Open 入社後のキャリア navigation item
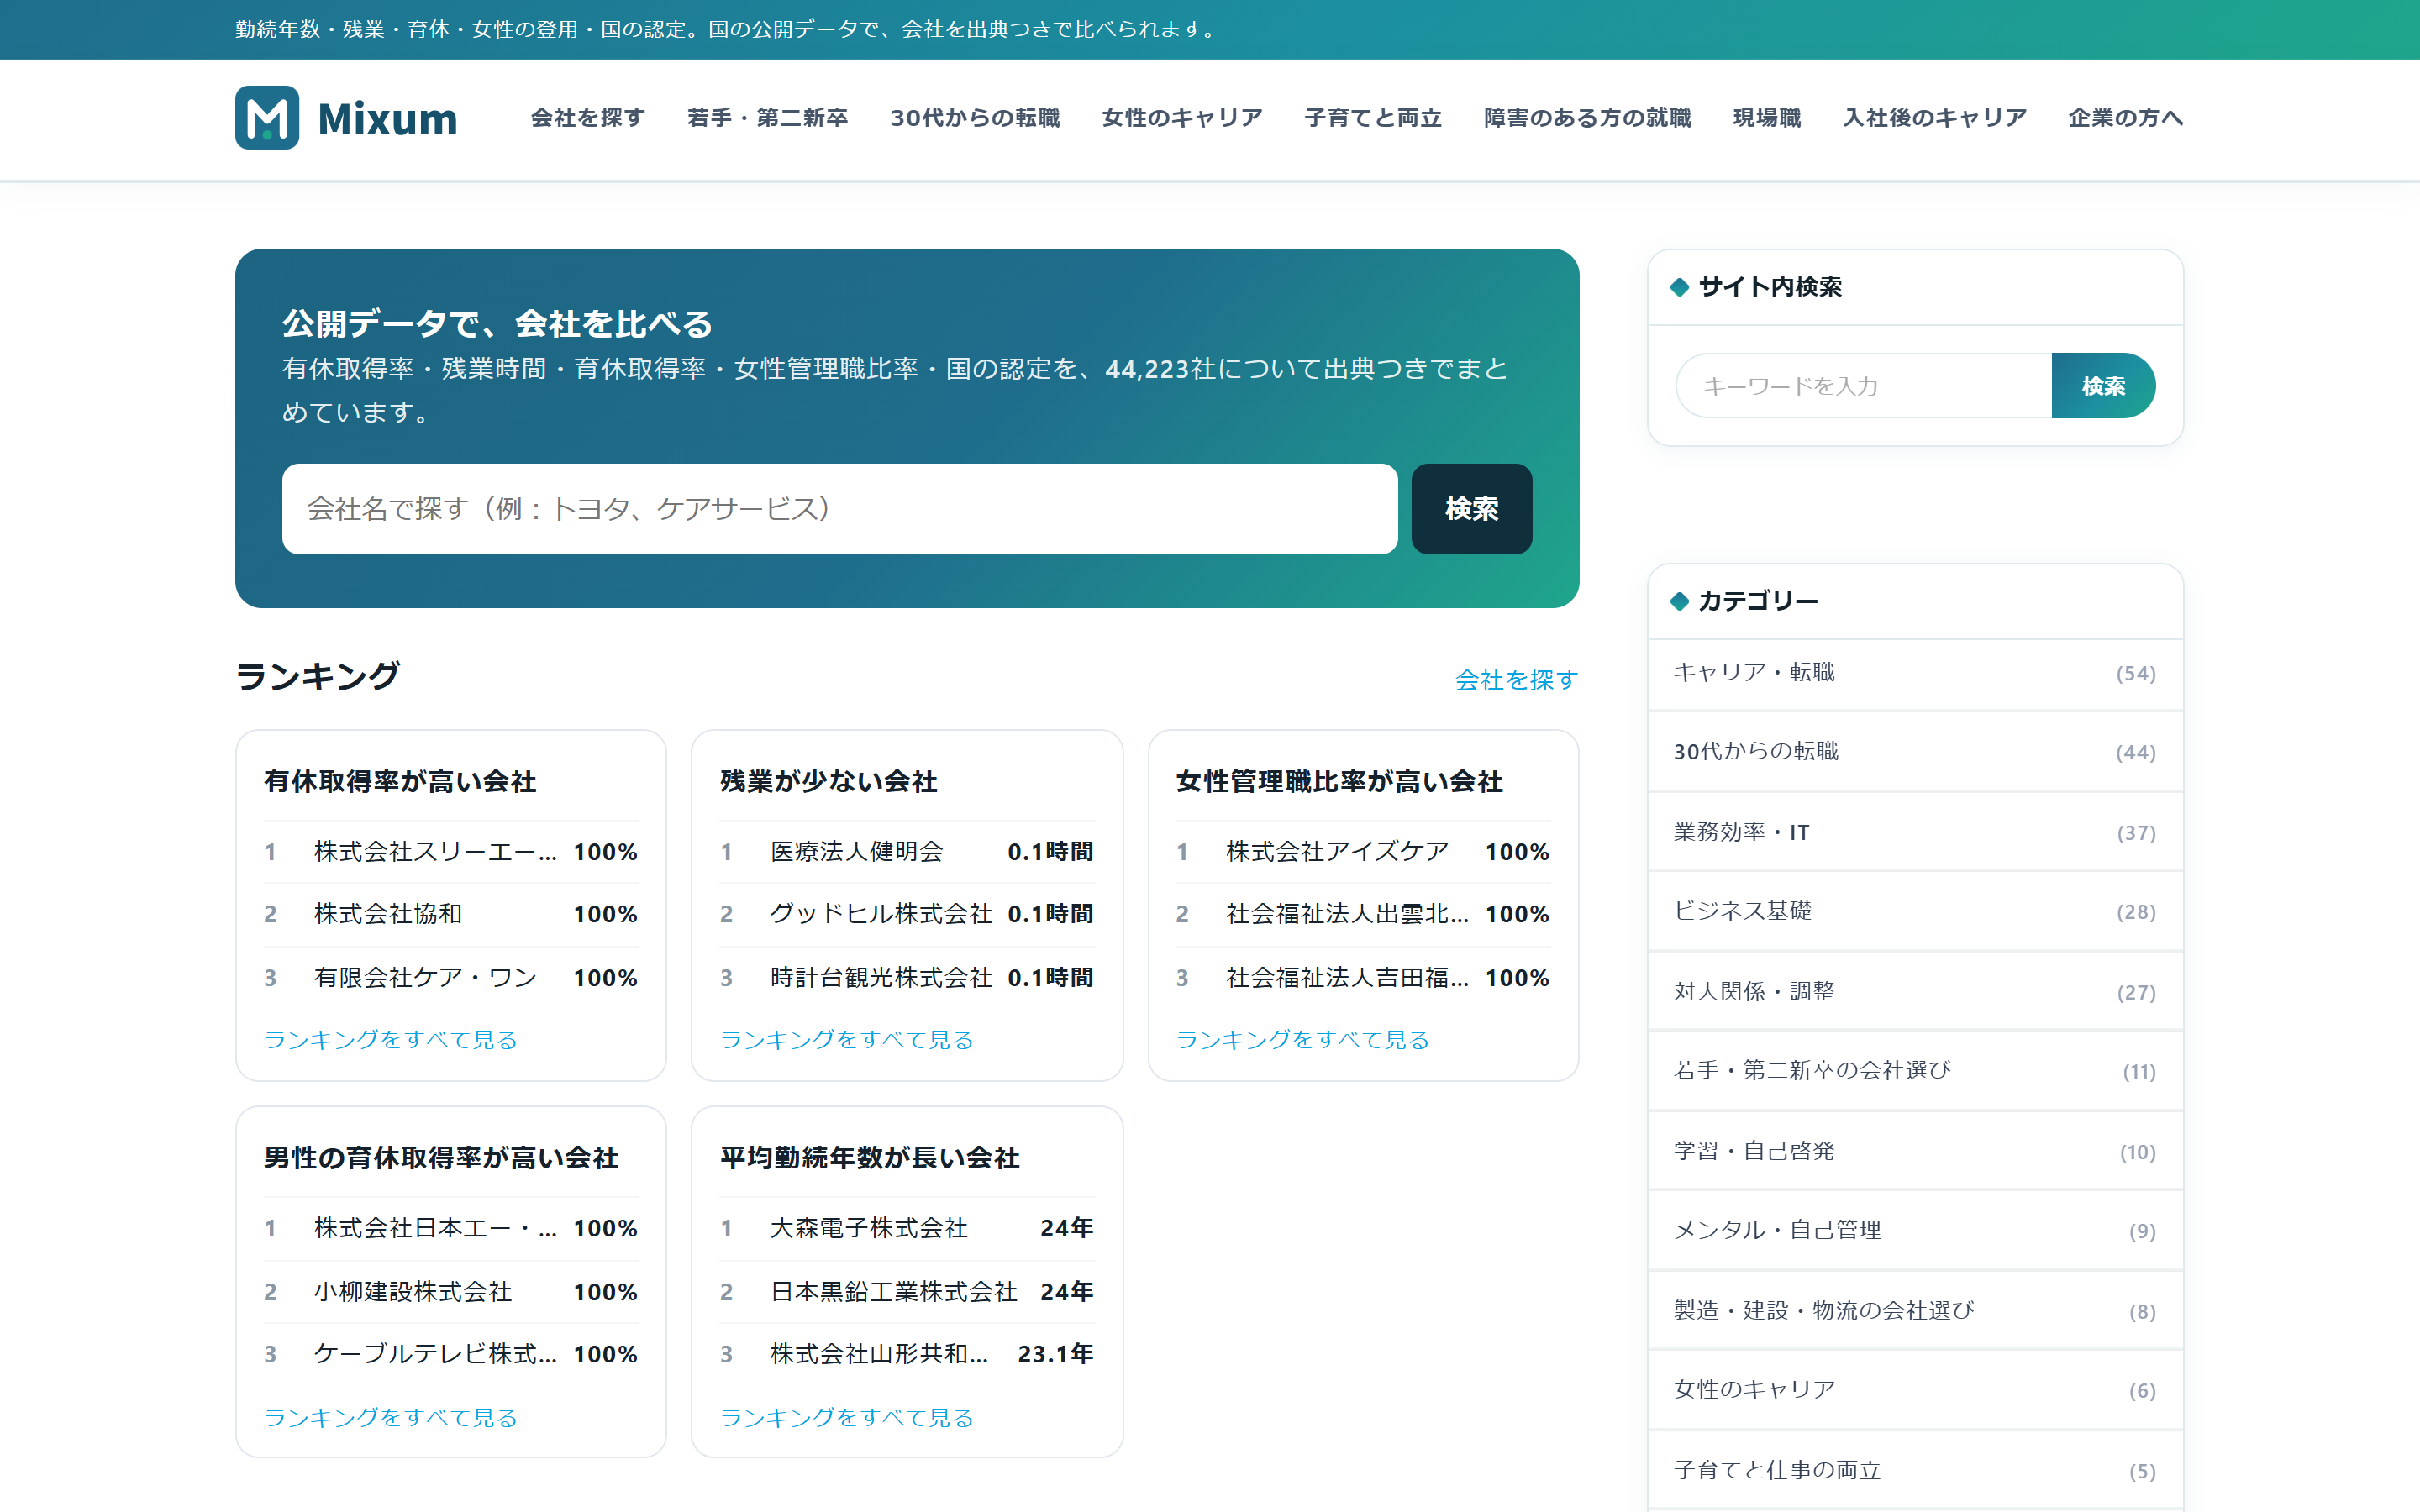 (1934, 118)
